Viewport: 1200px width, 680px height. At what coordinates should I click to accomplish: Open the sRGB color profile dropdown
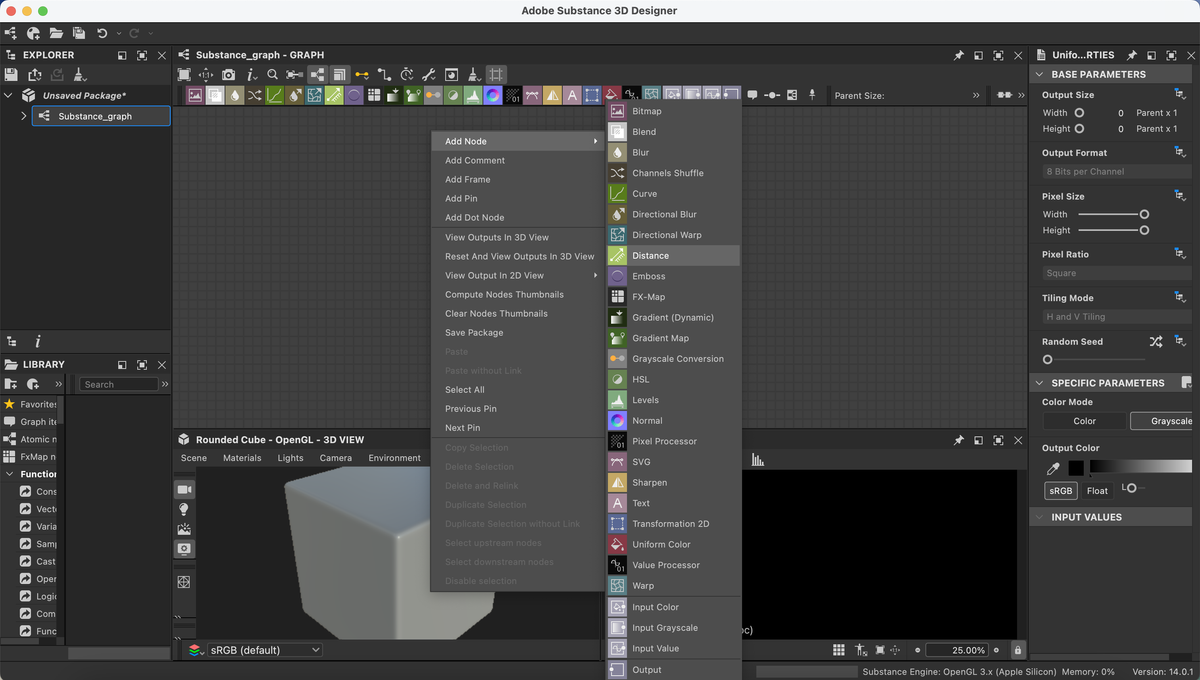click(263, 649)
